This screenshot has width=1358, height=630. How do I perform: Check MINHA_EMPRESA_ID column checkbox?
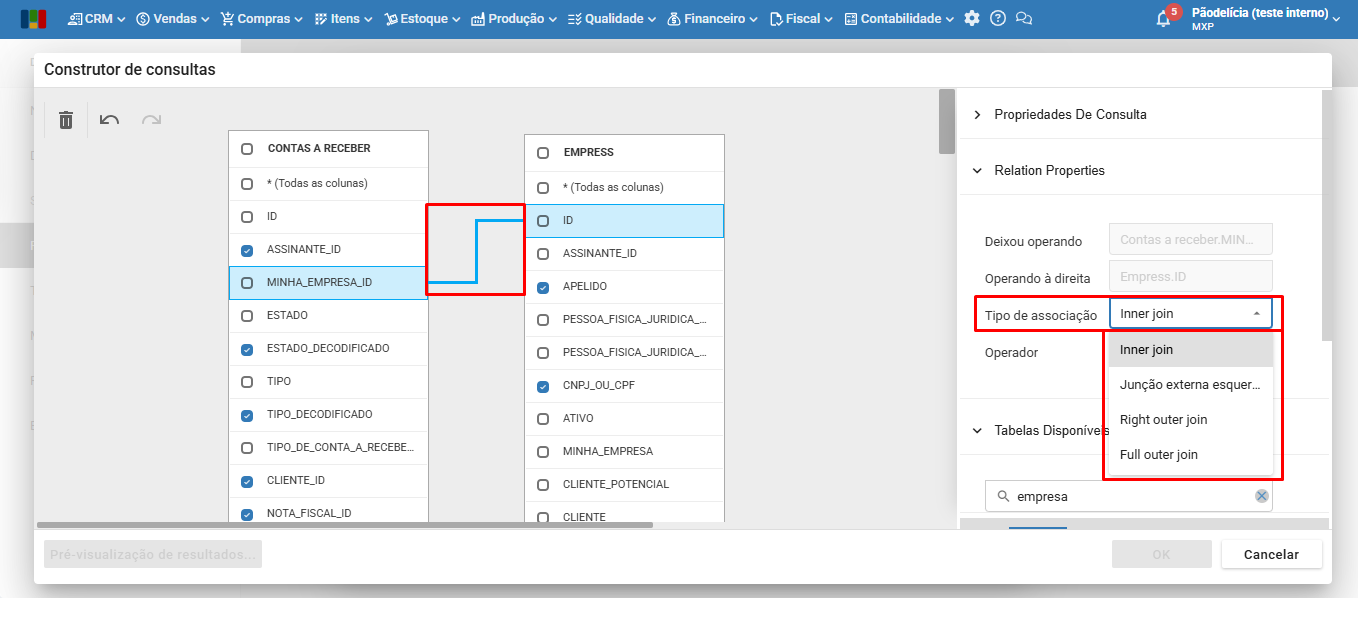pyautogui.click(x=247, y=283)
